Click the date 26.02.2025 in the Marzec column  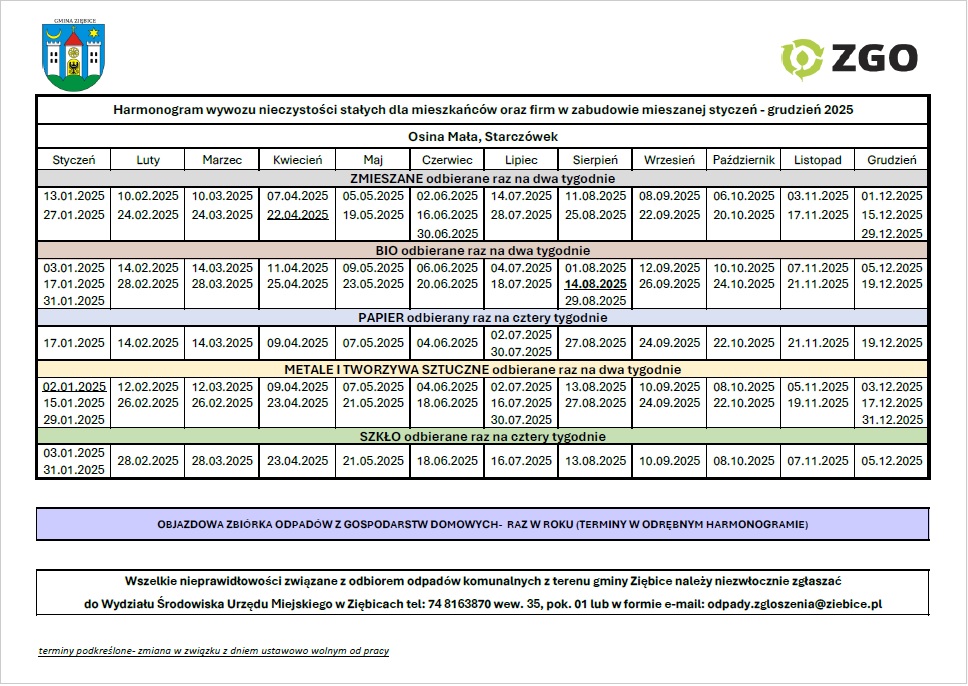pos(222,403)
